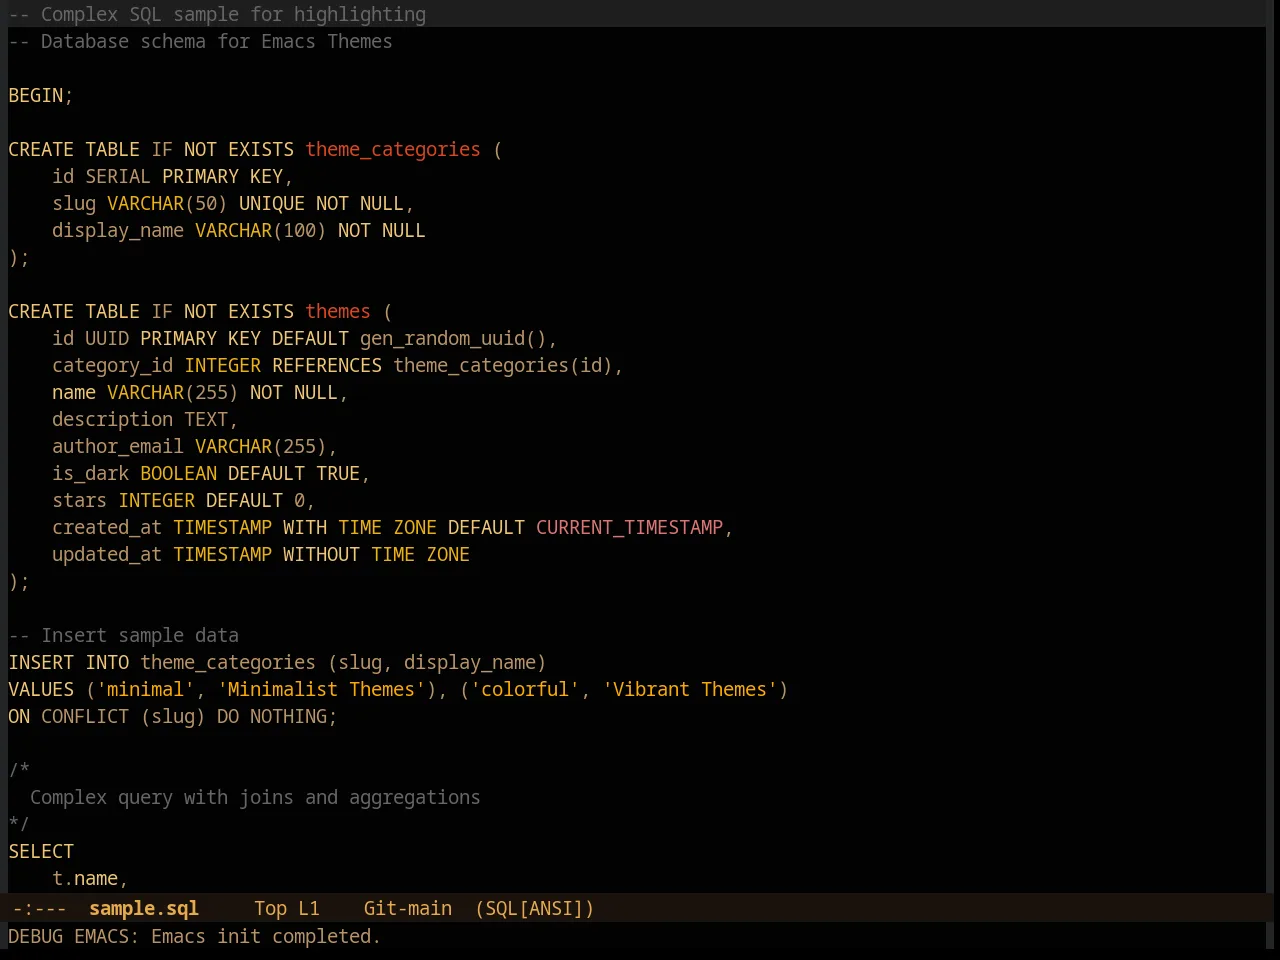The image size is (1280, 960).
Task: Click the theme_categories table name in CREATE TABLE
Action: (x=393, y=149)
